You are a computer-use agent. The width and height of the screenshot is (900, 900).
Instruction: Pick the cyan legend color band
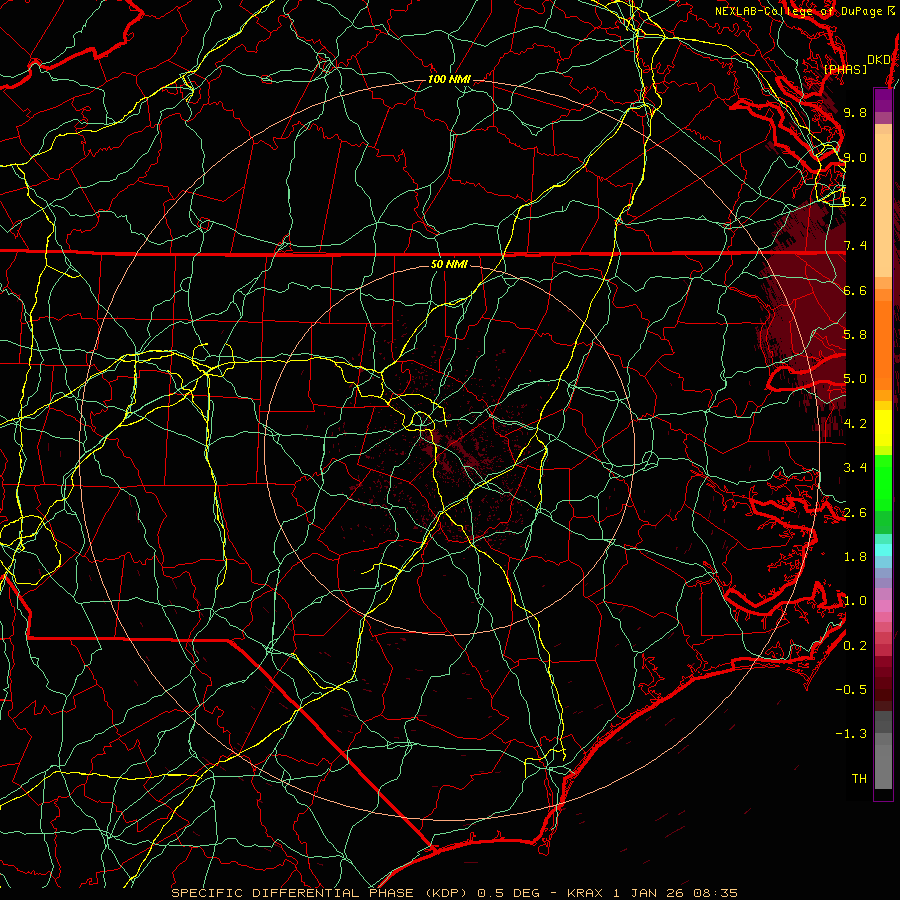pos(883,550)
